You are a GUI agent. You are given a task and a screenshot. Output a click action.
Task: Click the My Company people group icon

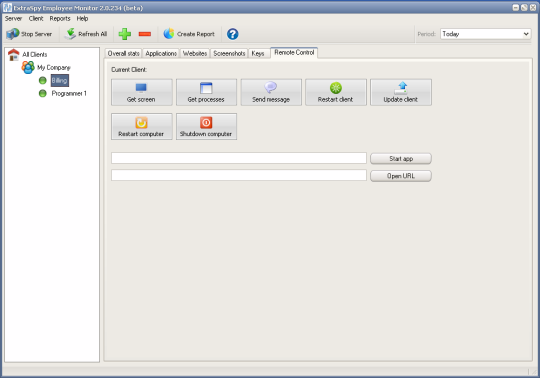[28, 67]
